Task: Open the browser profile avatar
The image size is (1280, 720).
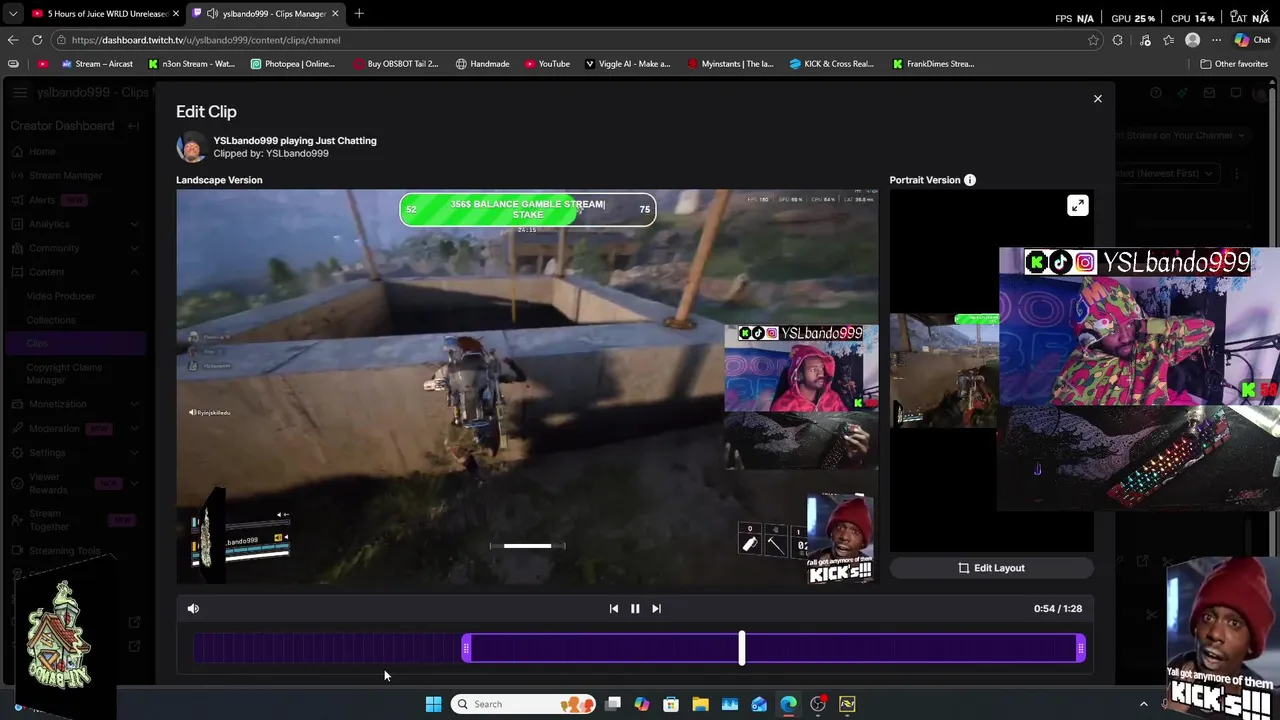Action: pyautogui.click(x=1192, y=40)
